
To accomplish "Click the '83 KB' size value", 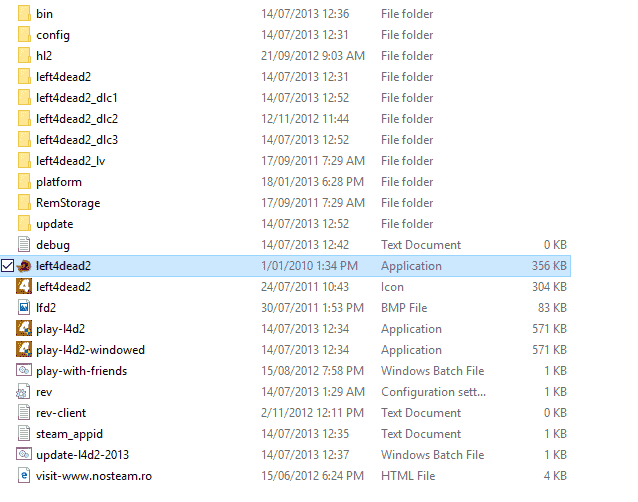I will point(553,308).
